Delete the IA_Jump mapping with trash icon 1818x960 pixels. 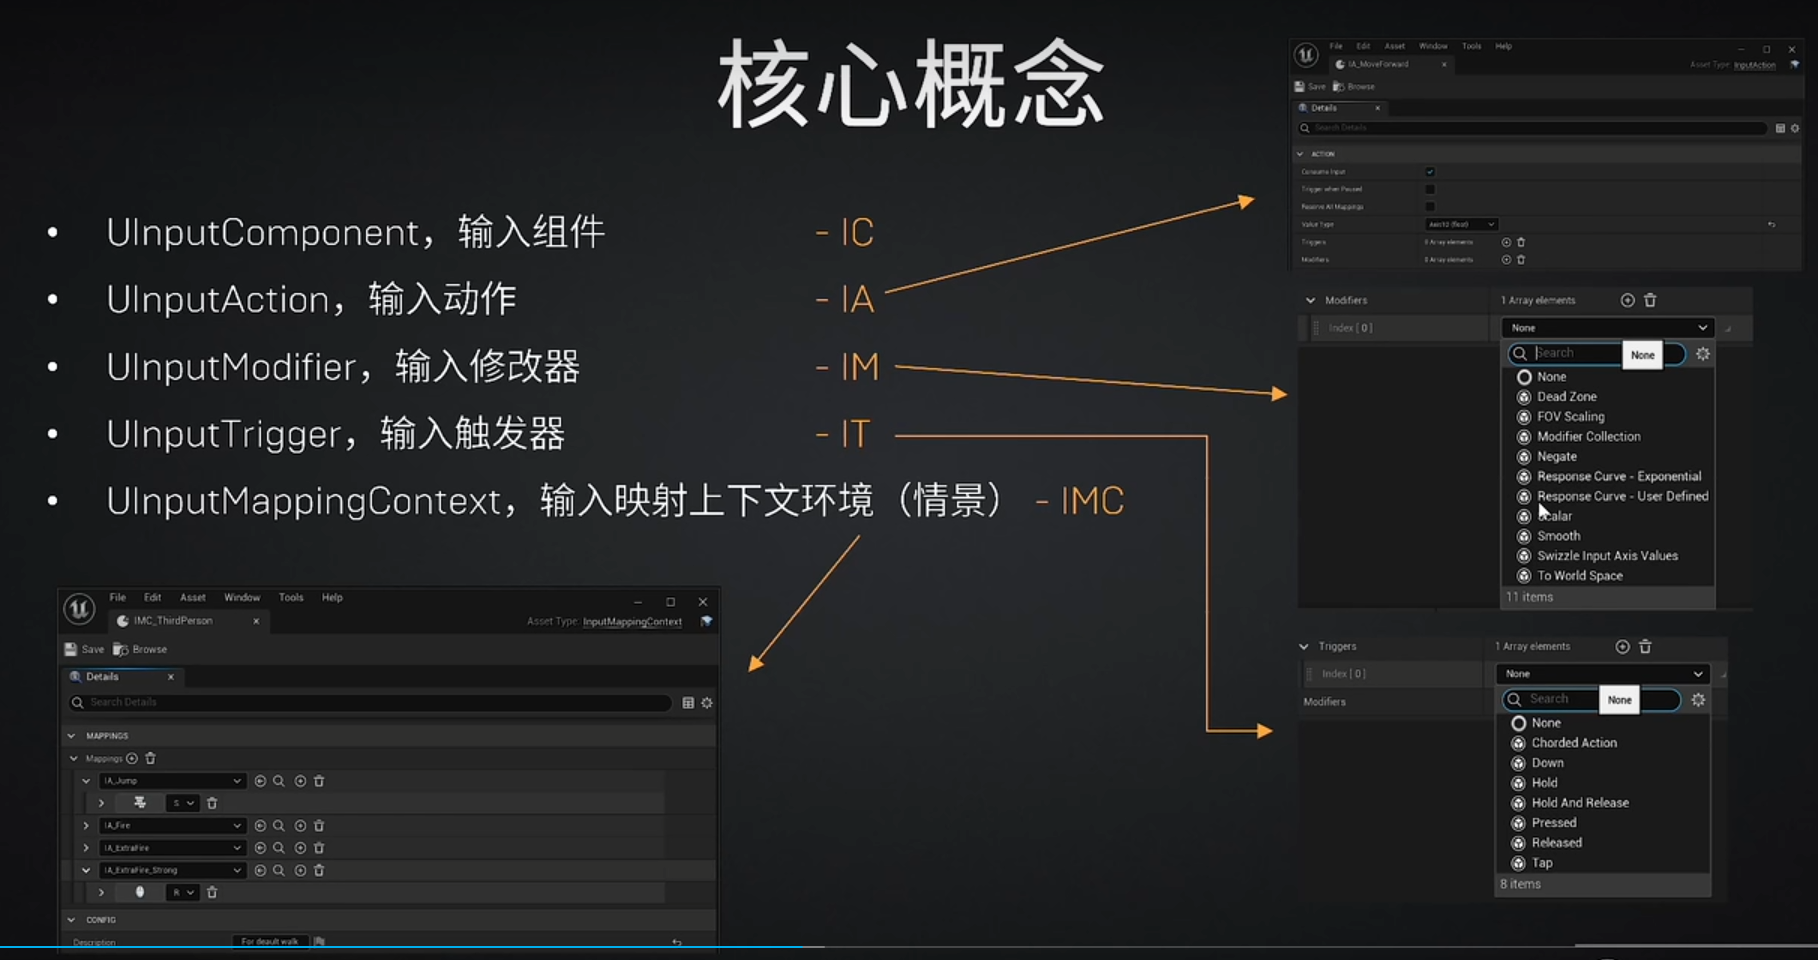click(x=319, y=781)
